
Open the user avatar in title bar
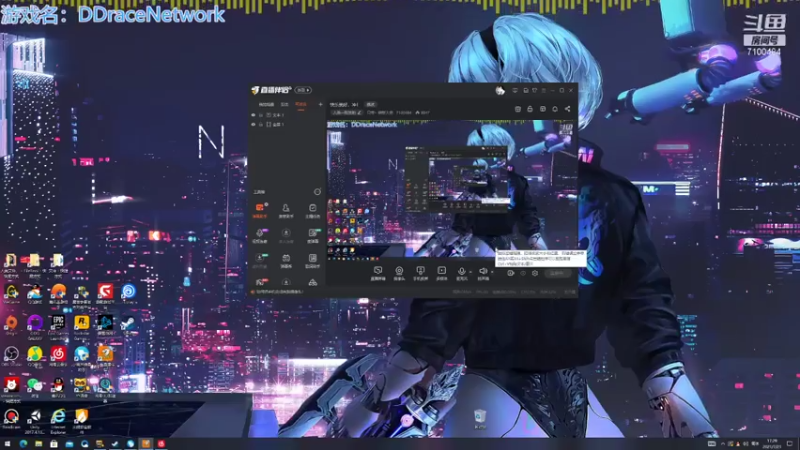(x=500, y=90)
